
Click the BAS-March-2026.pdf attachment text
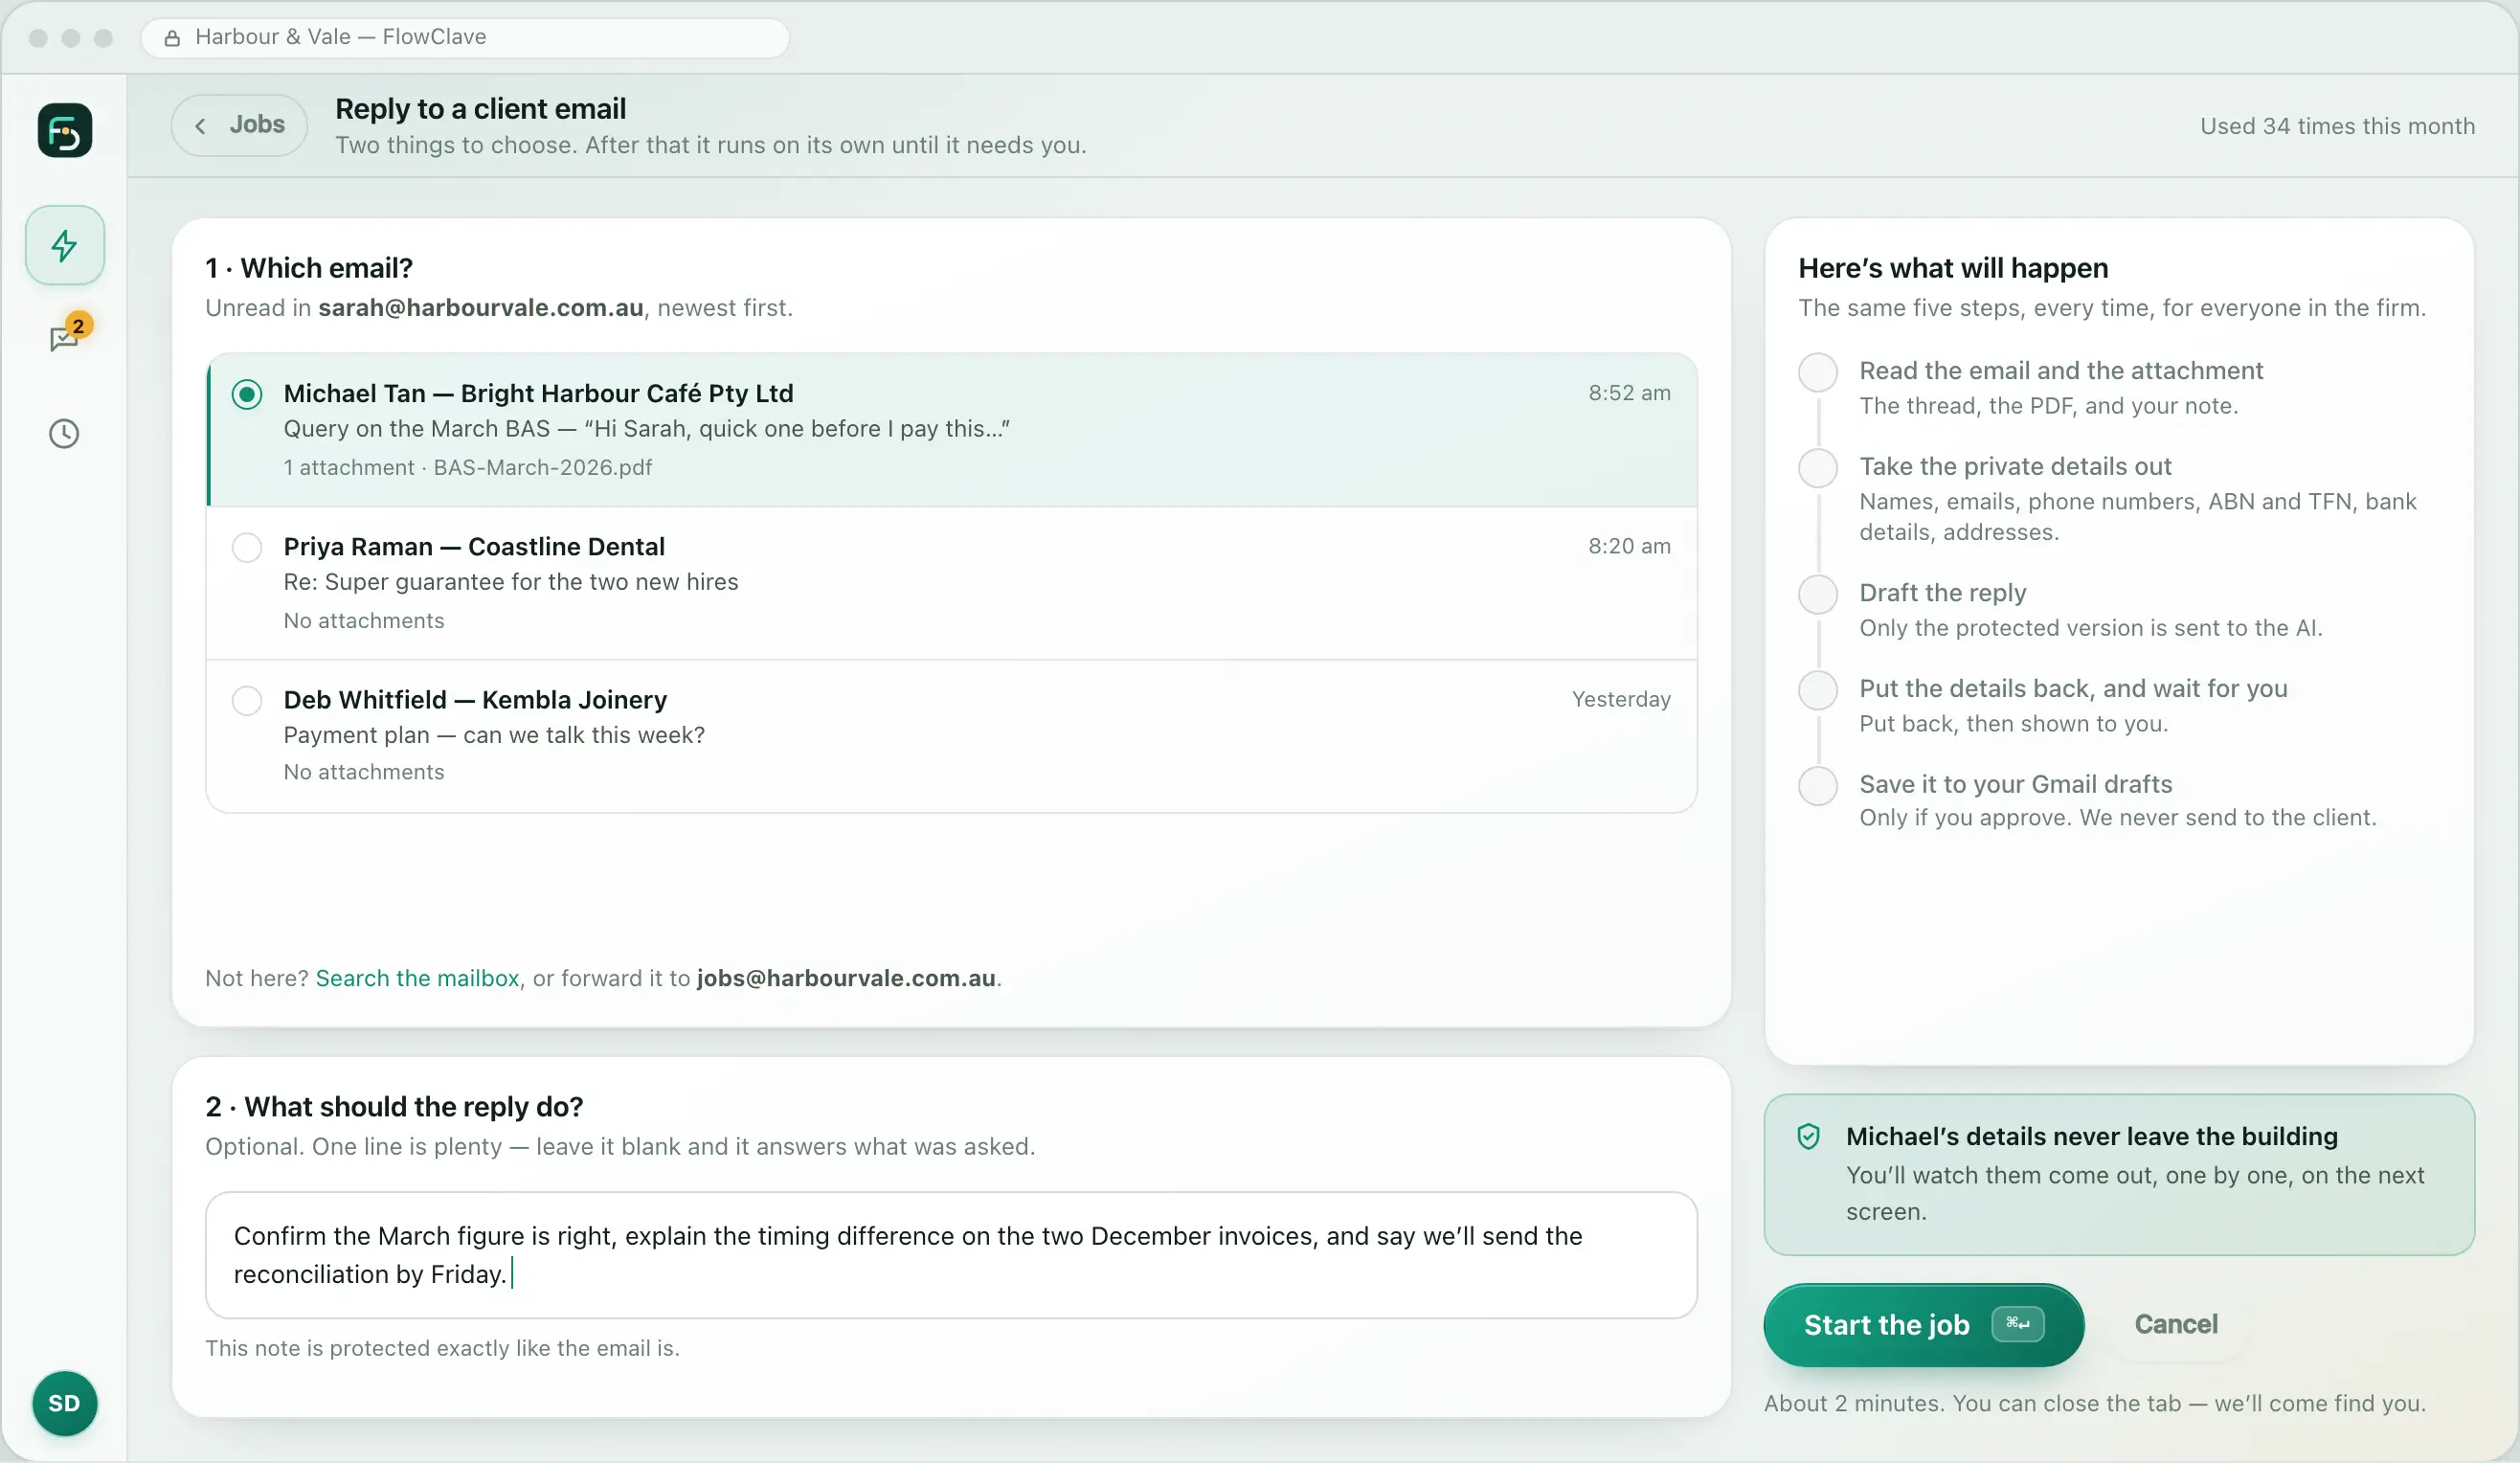[x=542, y=467]
